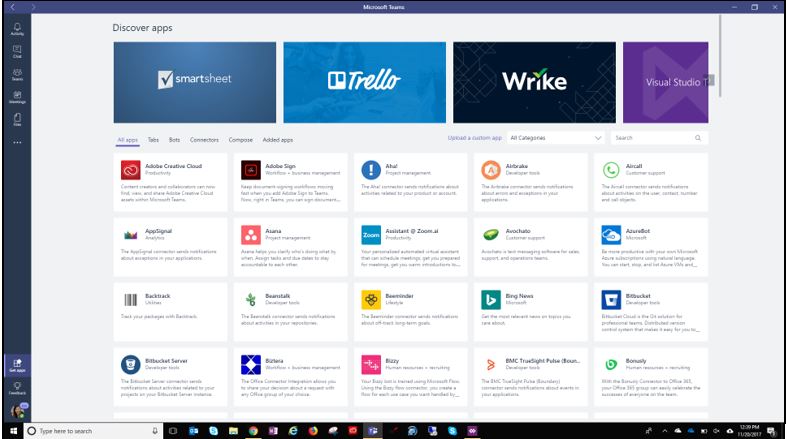The width and height of the screenshot is (787, 439).
Task: Switch to the Added apps tab
Action: click(278, 140)
